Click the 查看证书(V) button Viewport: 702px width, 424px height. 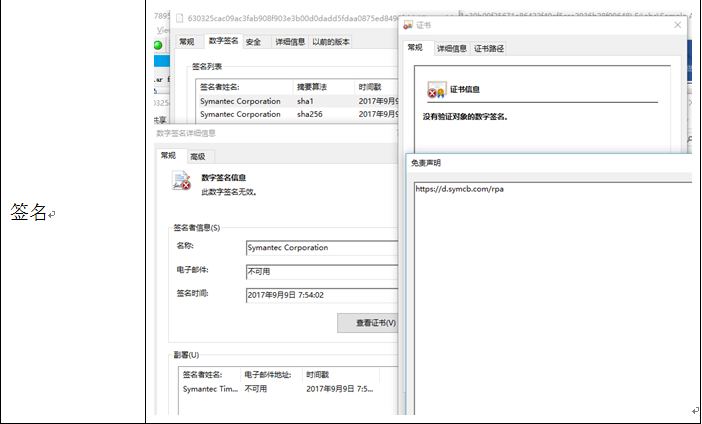click(368, 323)
